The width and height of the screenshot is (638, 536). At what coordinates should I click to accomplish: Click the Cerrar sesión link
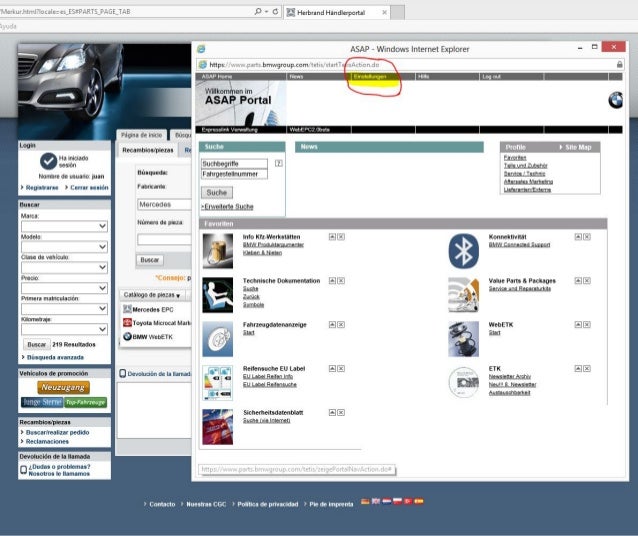[x=89, y=188]
